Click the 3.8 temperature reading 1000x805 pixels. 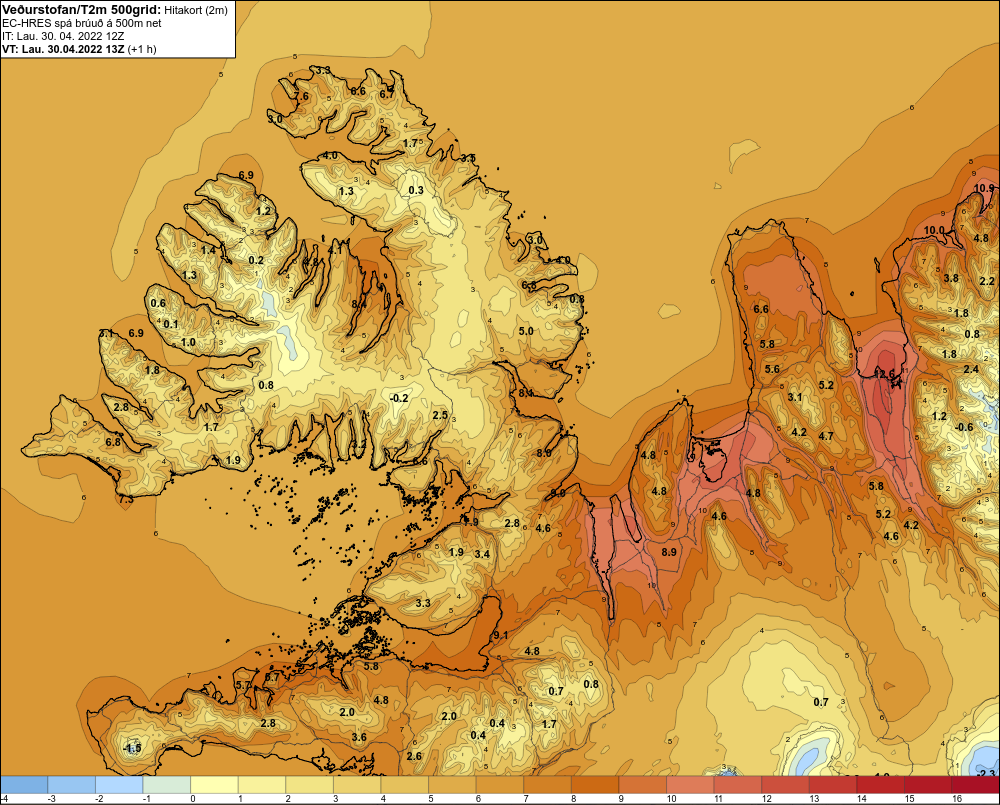[x=951, y=278]
